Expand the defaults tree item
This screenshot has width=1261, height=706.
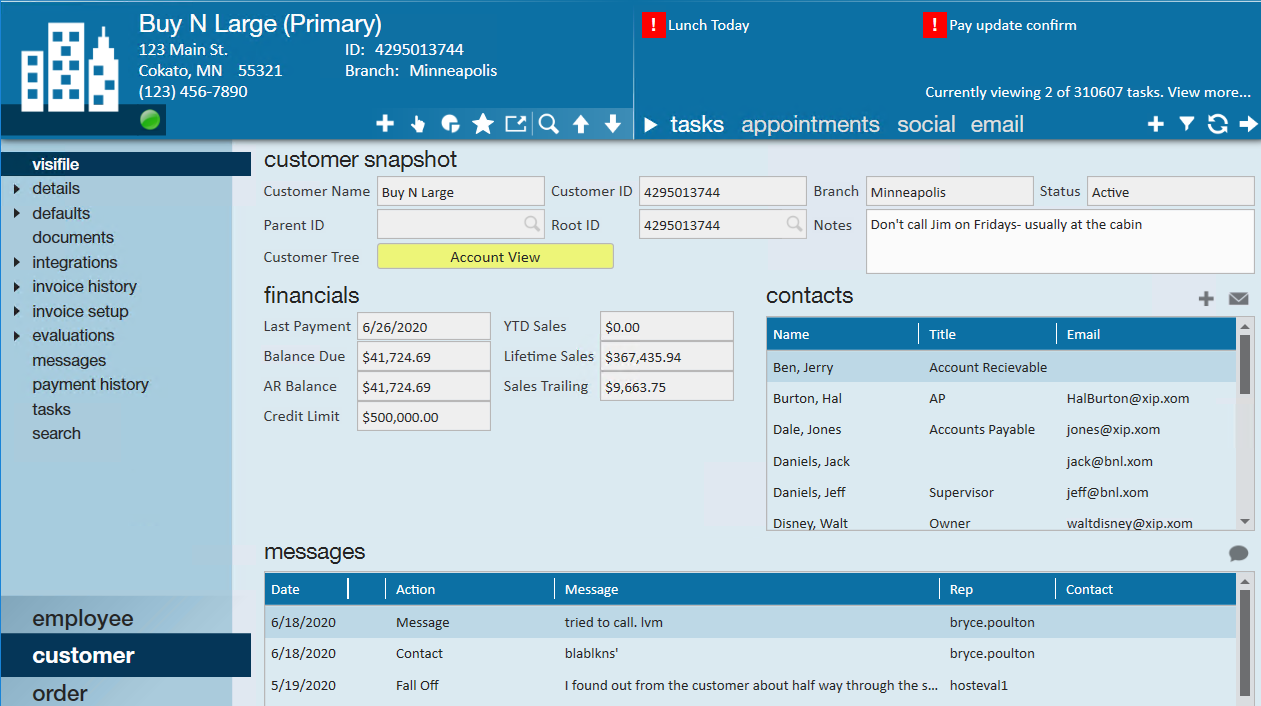17,213
